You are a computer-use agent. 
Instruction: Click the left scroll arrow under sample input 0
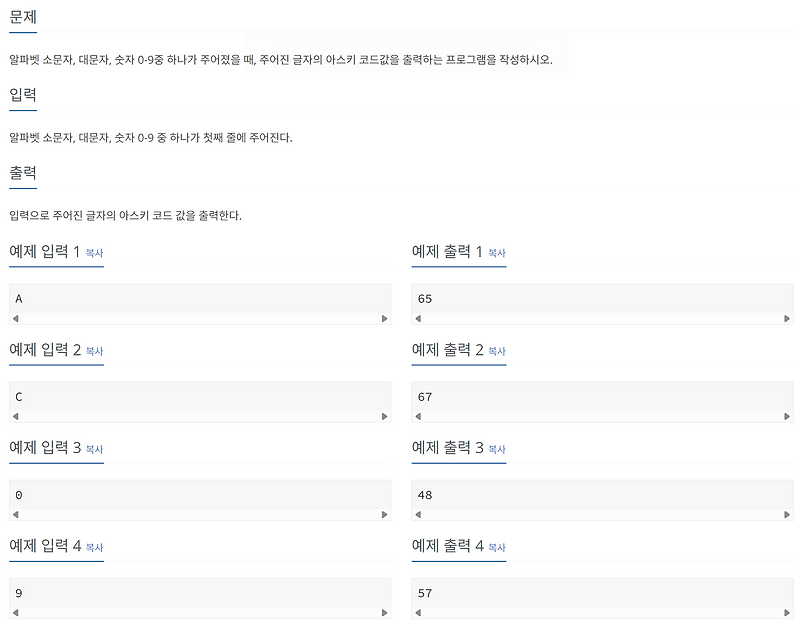[14, 514]
